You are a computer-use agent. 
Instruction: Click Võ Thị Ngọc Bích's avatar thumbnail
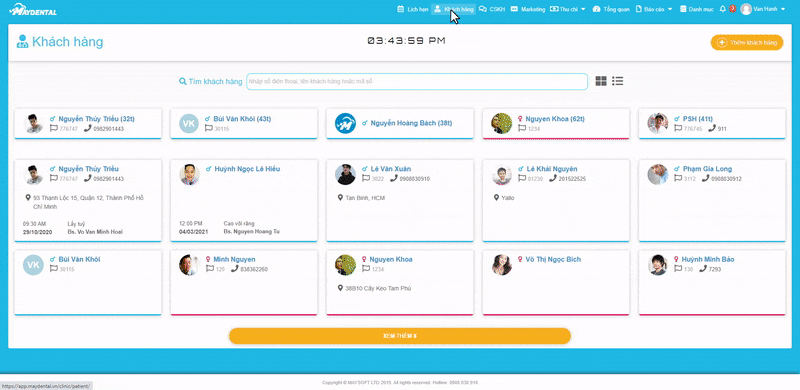pos(502,265)
